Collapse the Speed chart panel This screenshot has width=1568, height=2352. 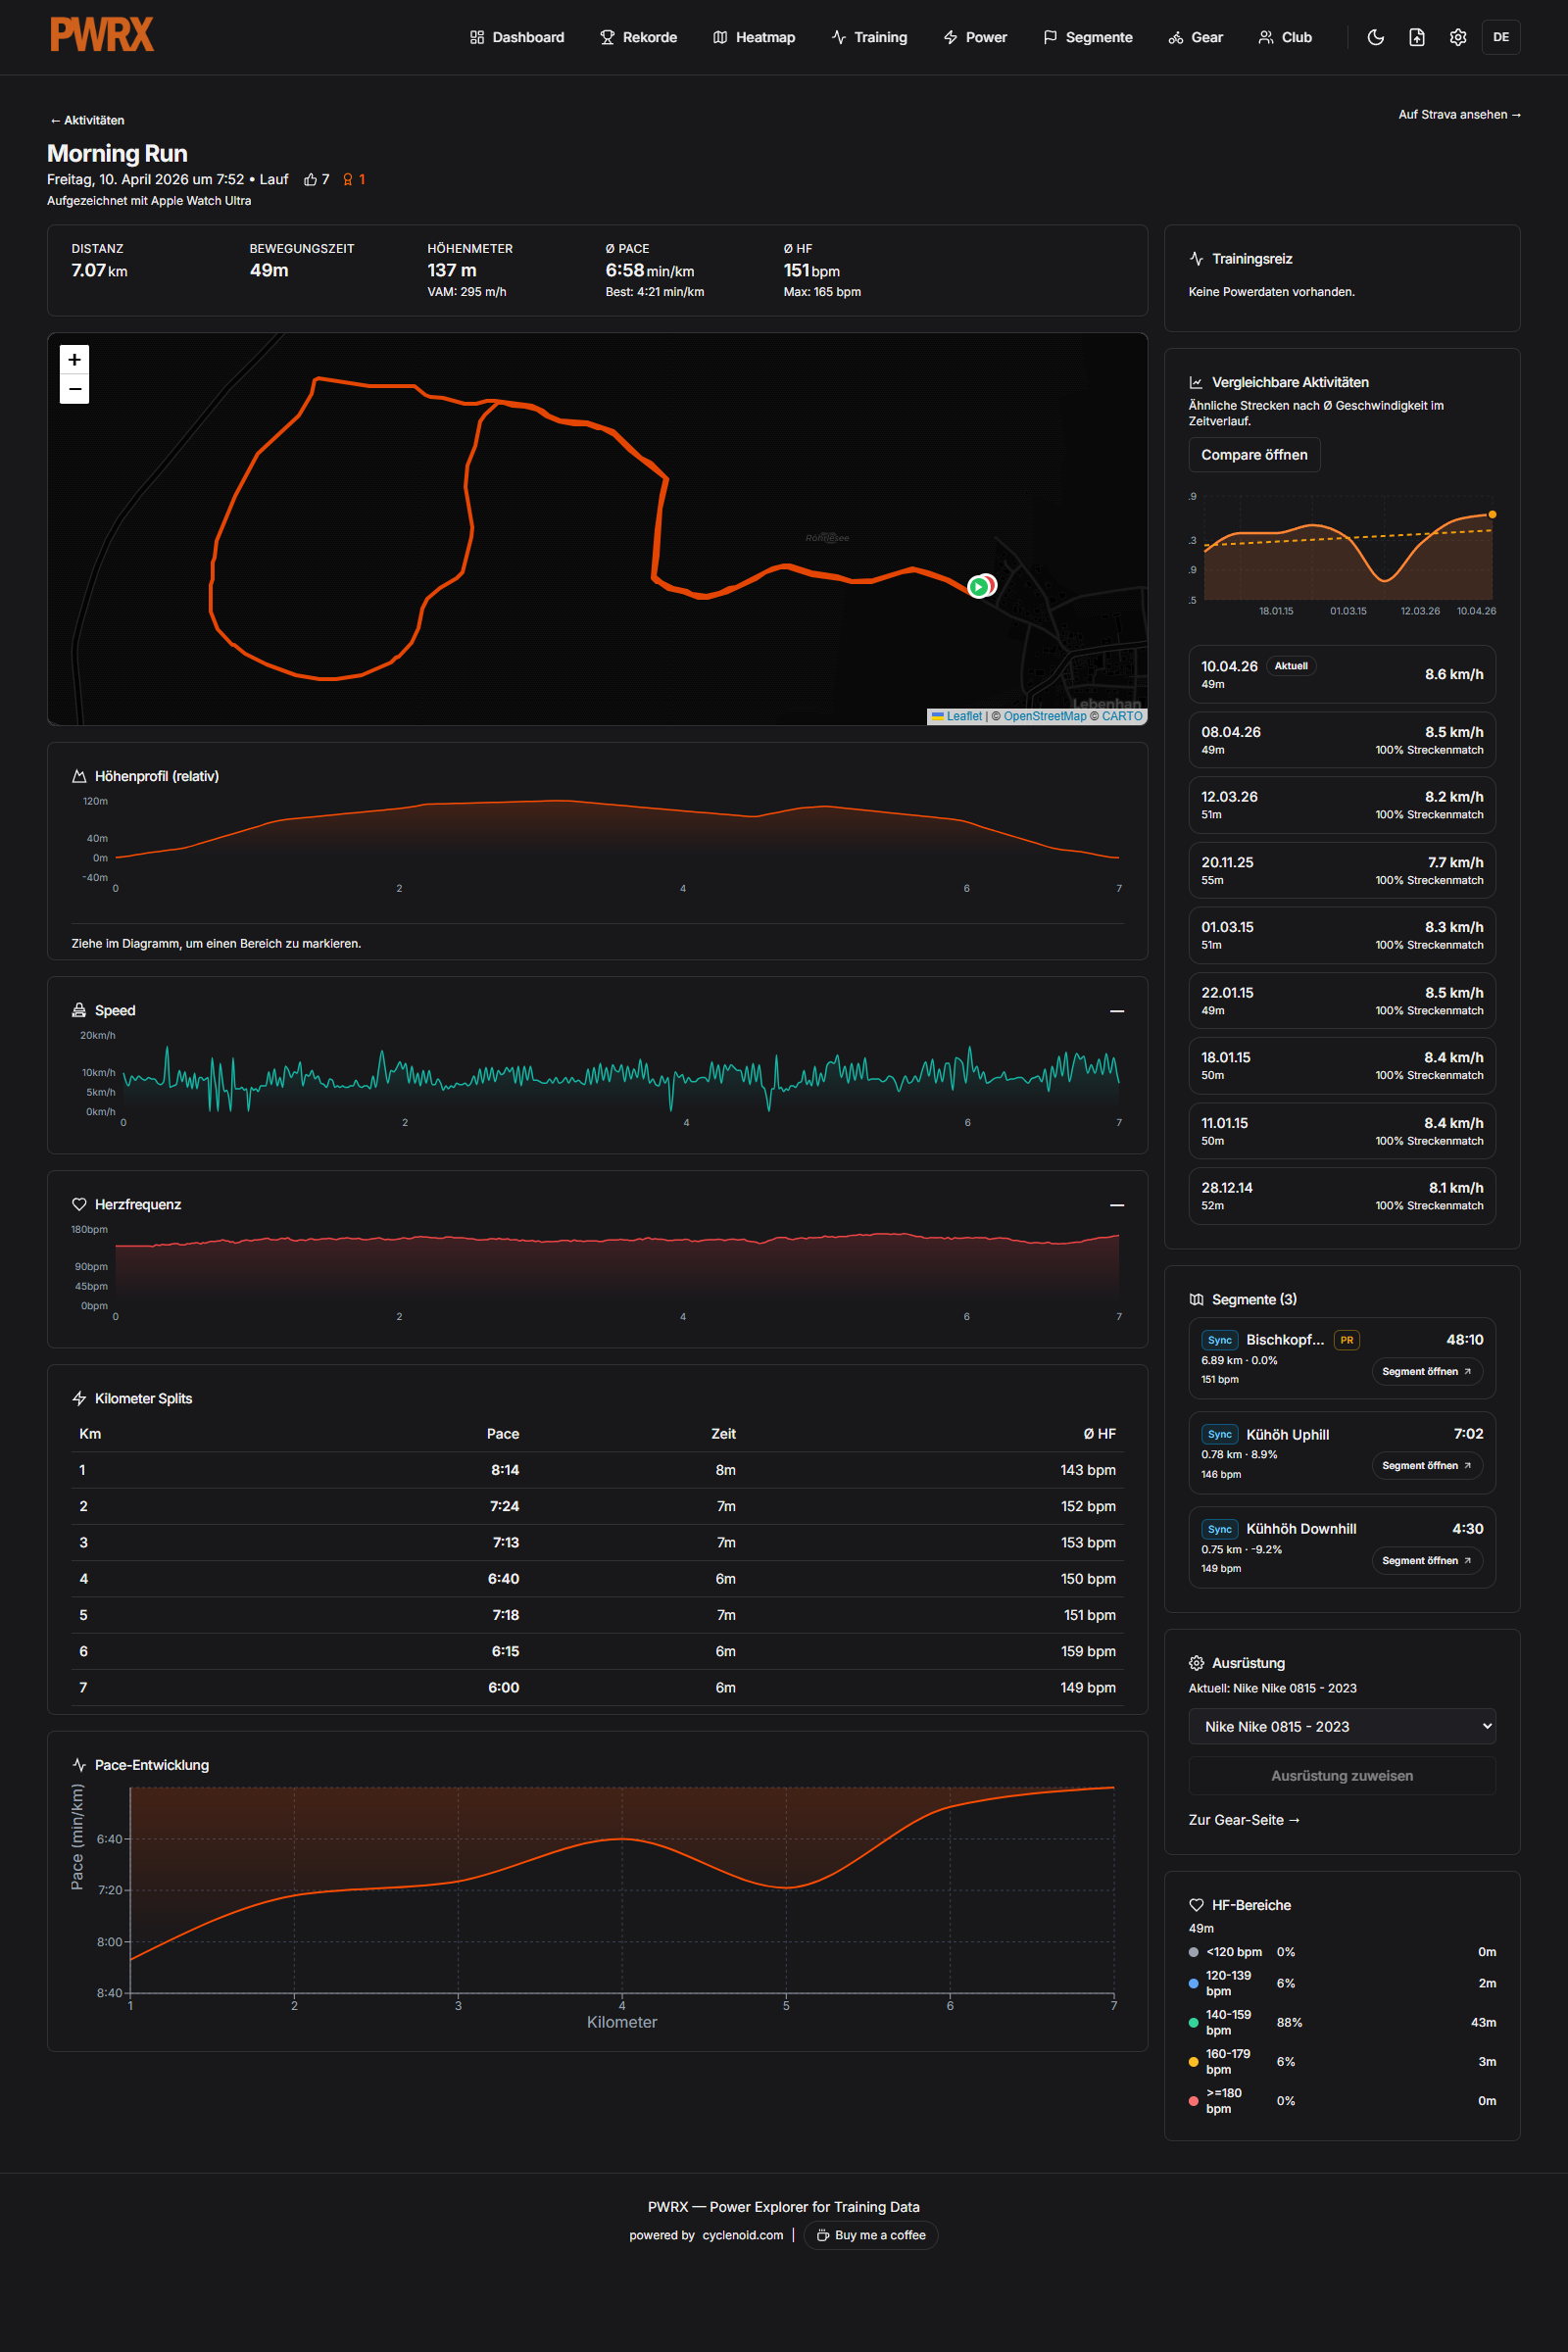click(1116, 1011)
